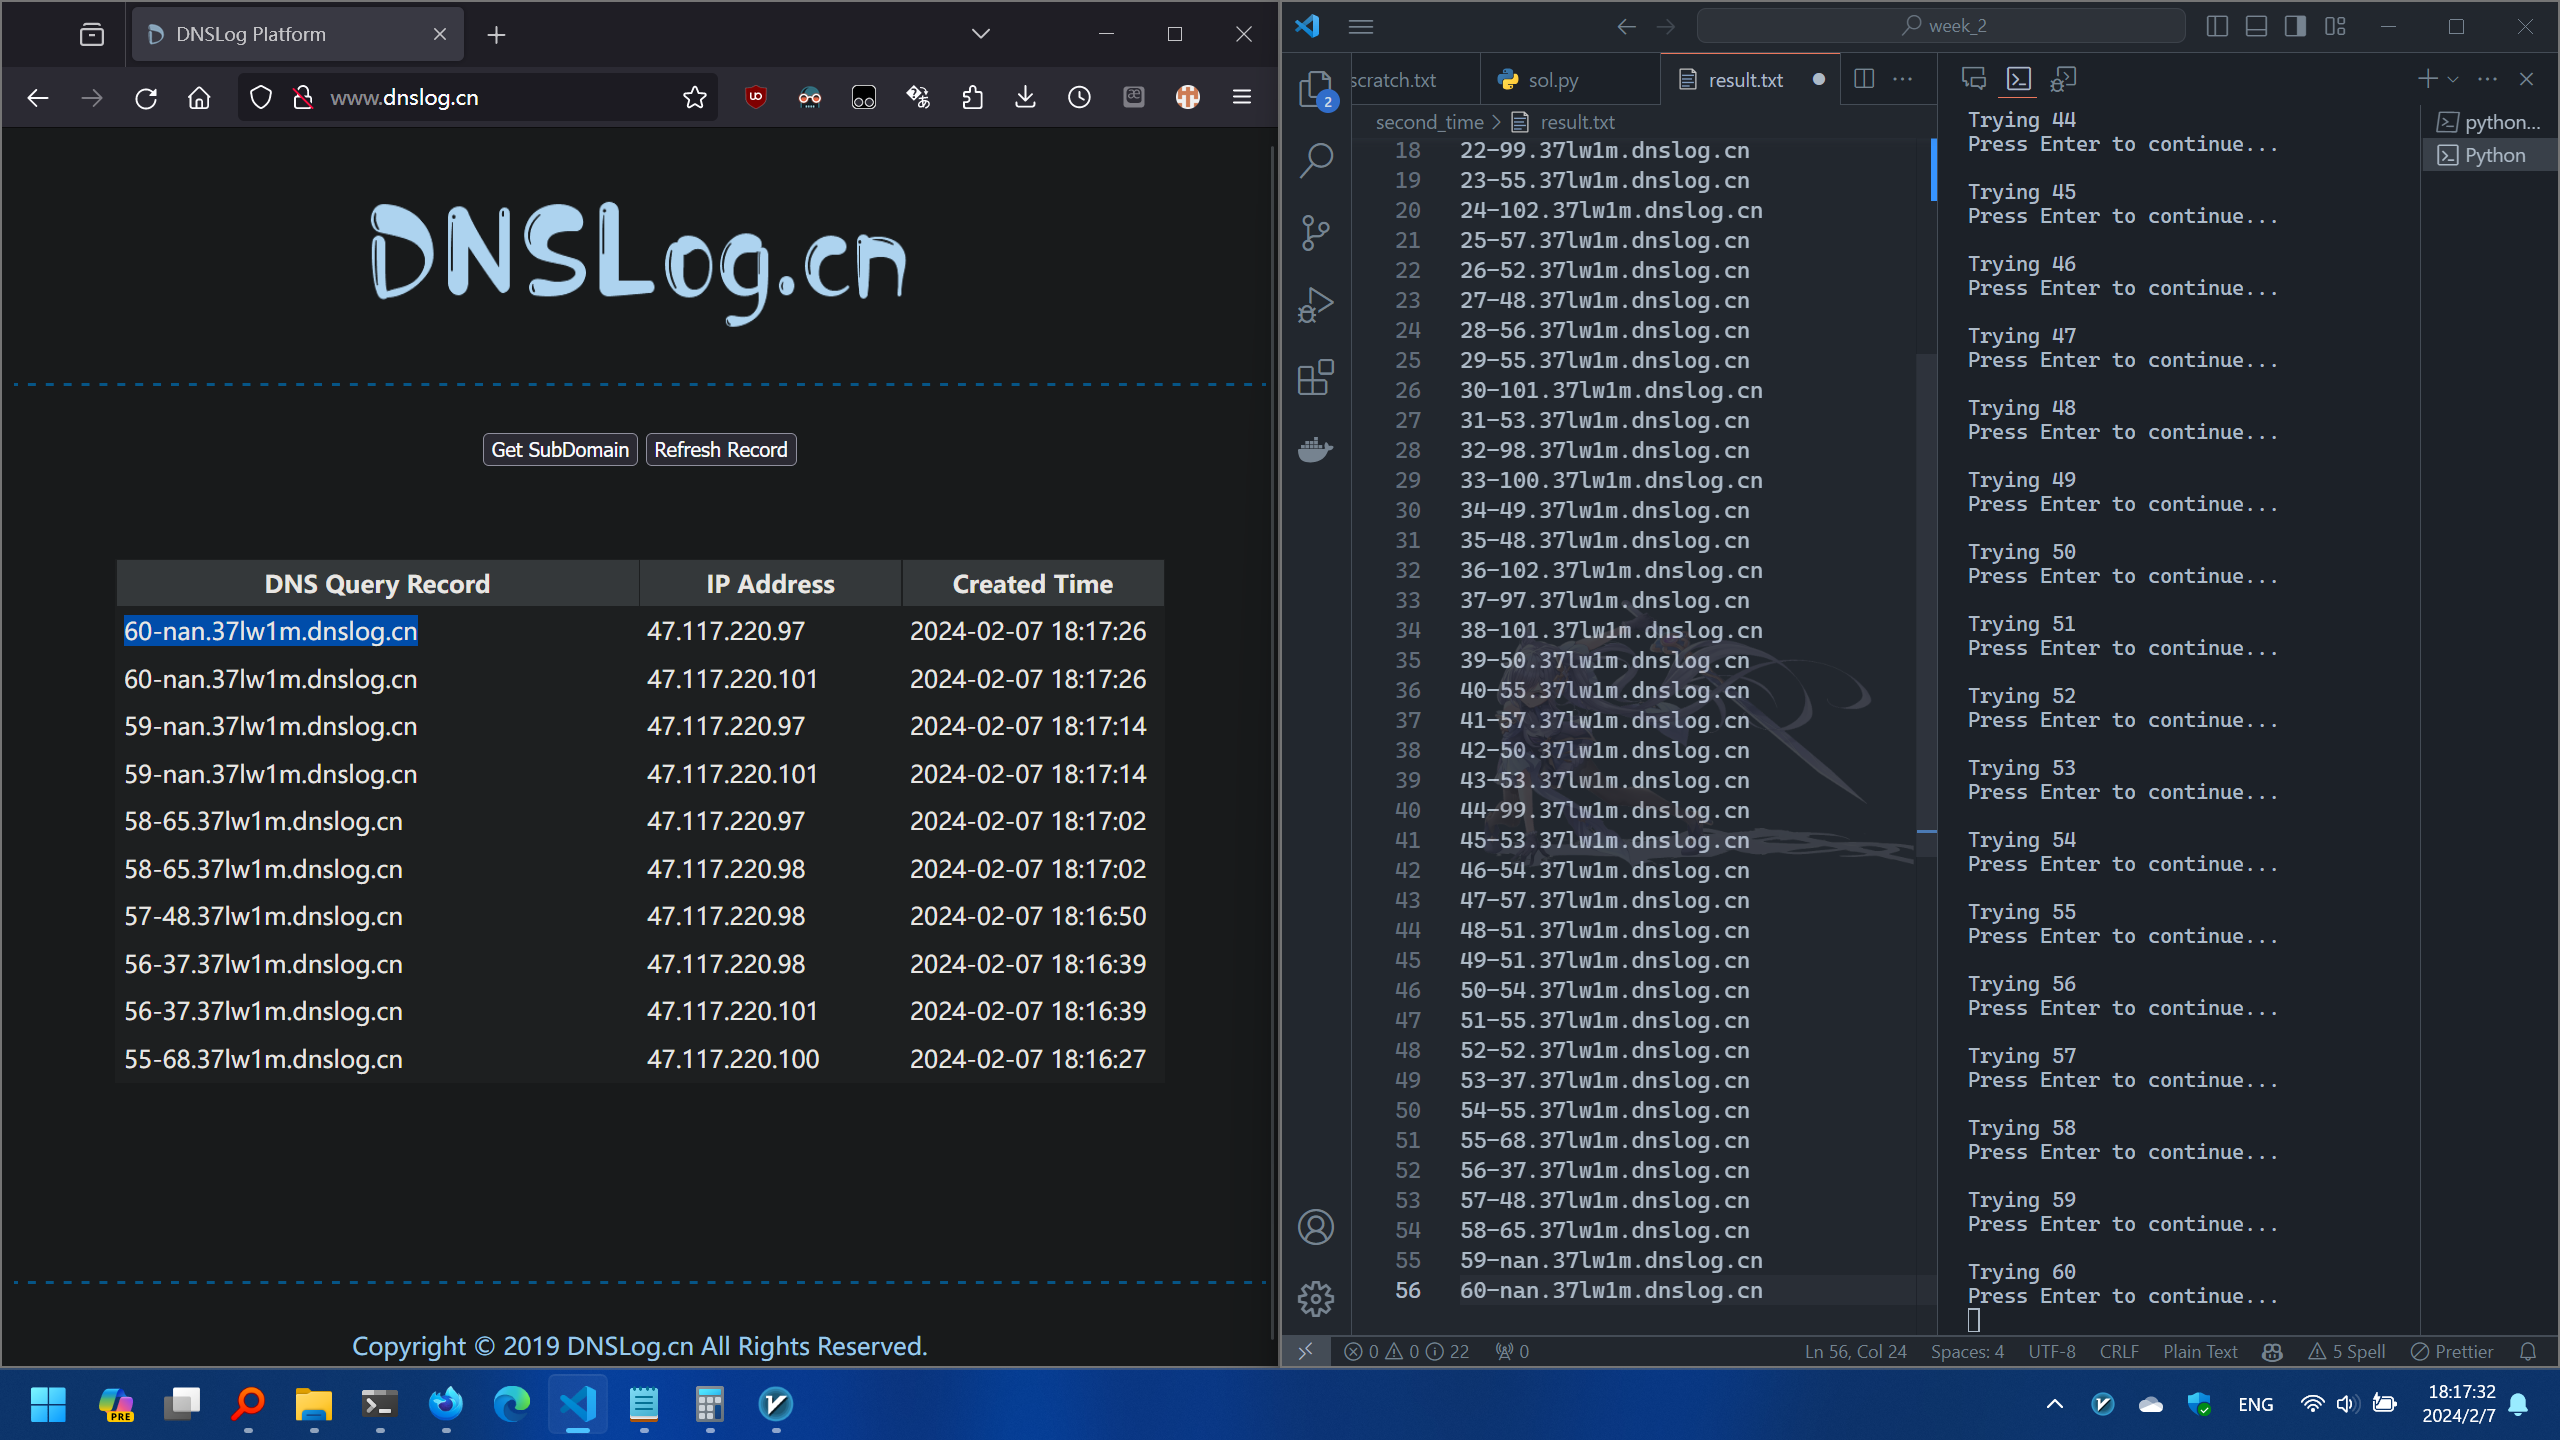Open the new terminal launch profile dropdown
The image size is (2560, 1440).
[2453, 79]
